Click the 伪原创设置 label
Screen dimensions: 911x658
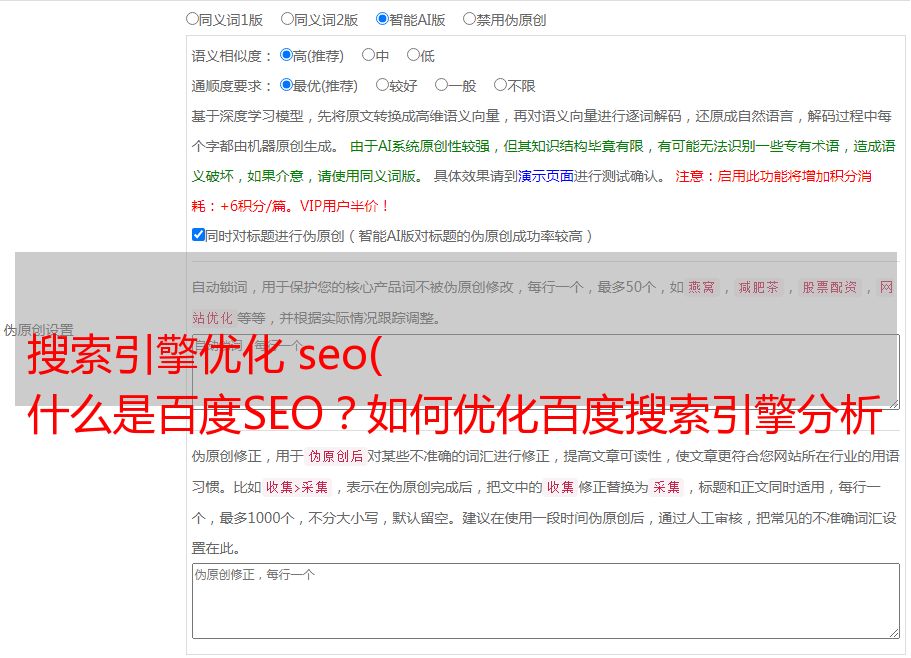coord(38,330)
